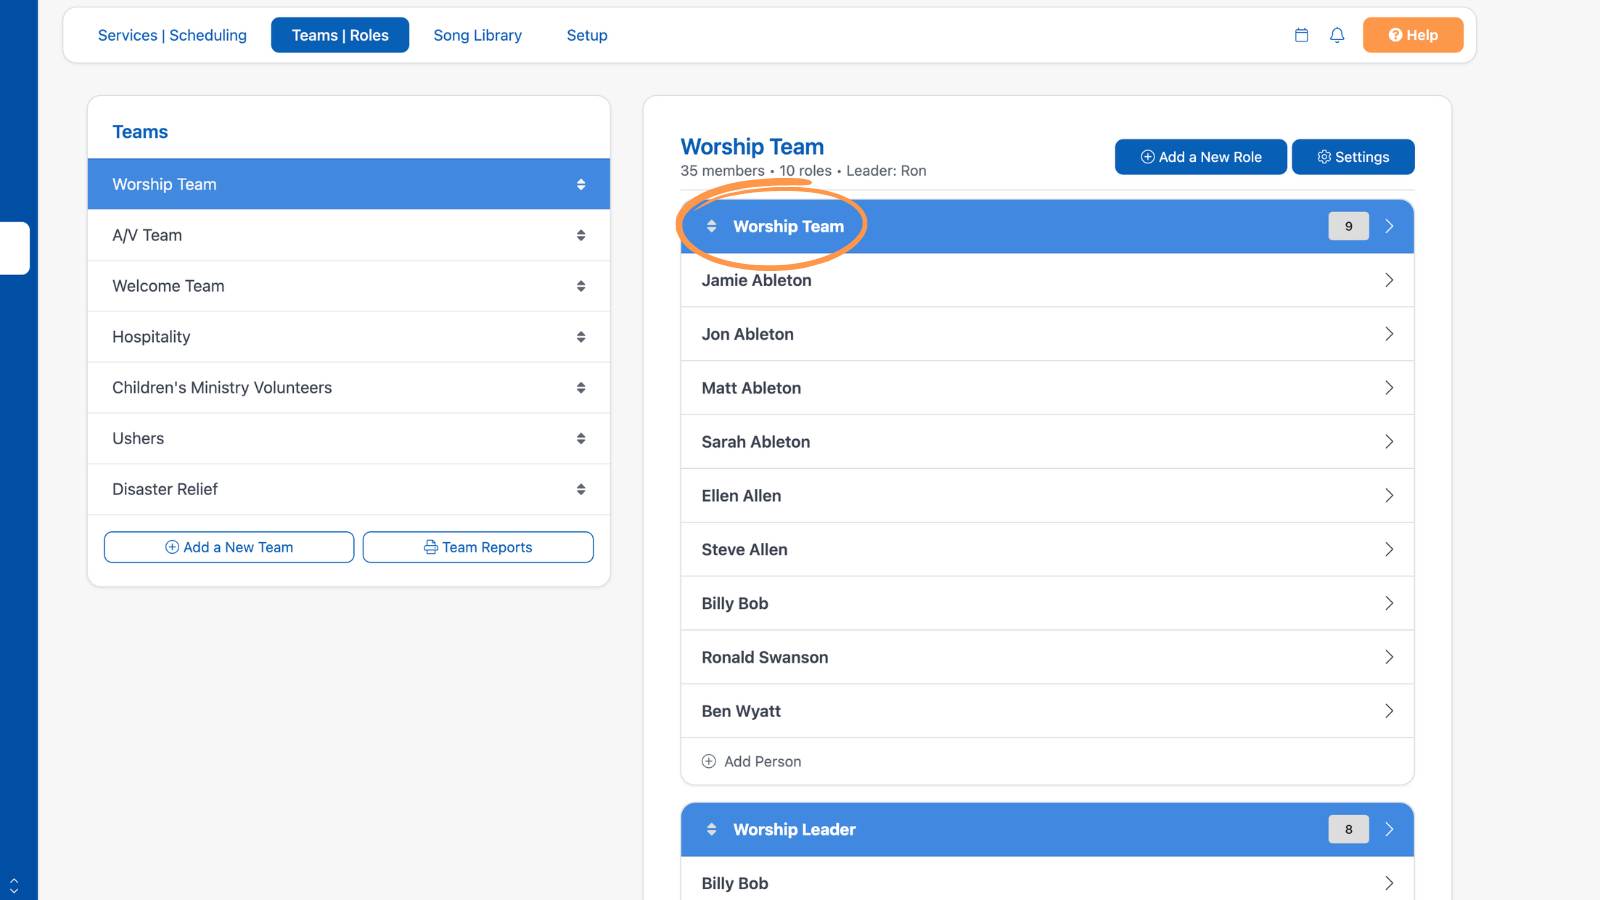
Task: Expand Jamie Ableton's row chevron
Action: (1389, 280)
